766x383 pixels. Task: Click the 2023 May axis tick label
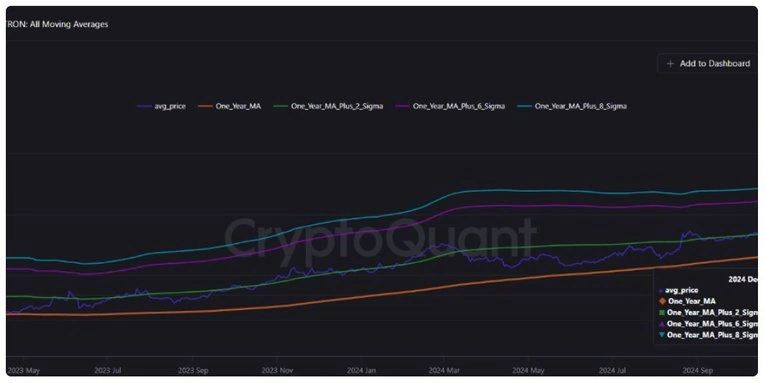[24, 370]
